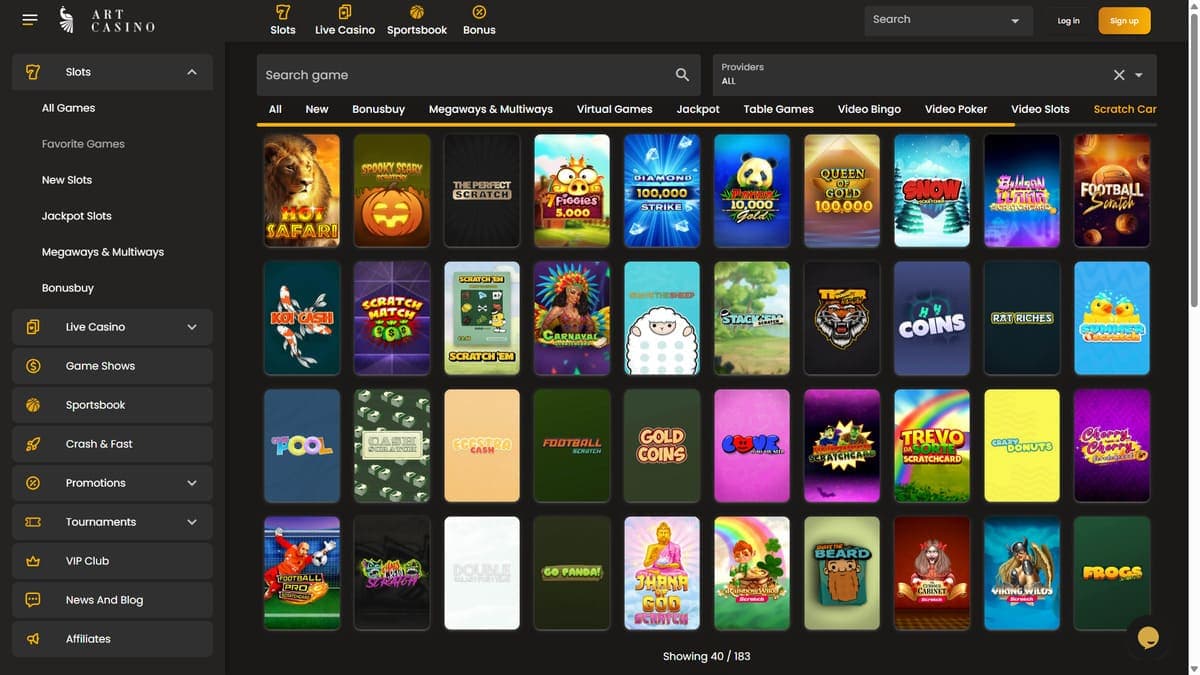Image resolution: width=1200 pixels, height=675 pixels.
Task: Open the hamburger menu icon
Action: click(x=29, y=20)
